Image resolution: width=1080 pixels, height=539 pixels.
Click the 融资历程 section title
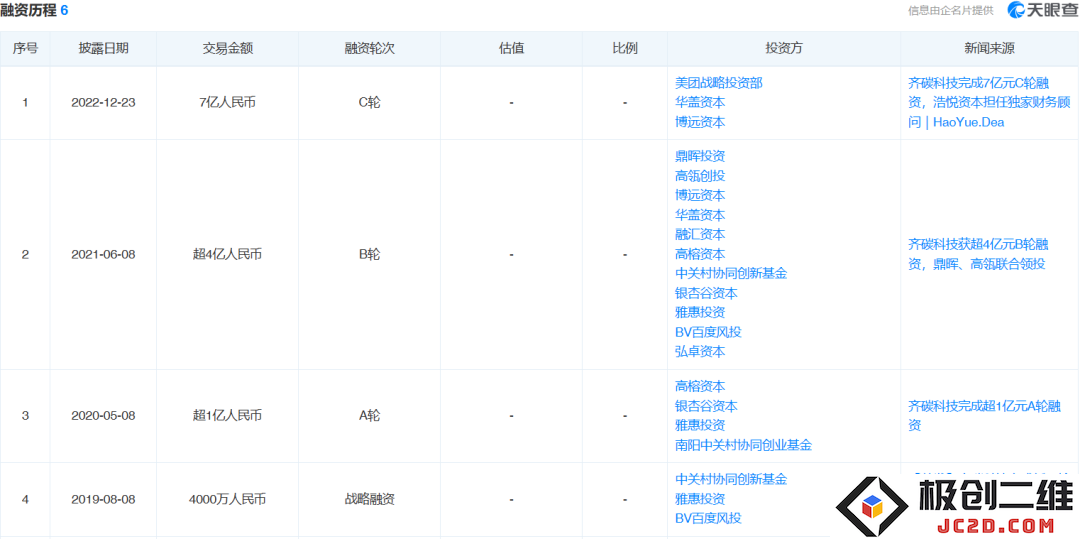pos(28,10)
